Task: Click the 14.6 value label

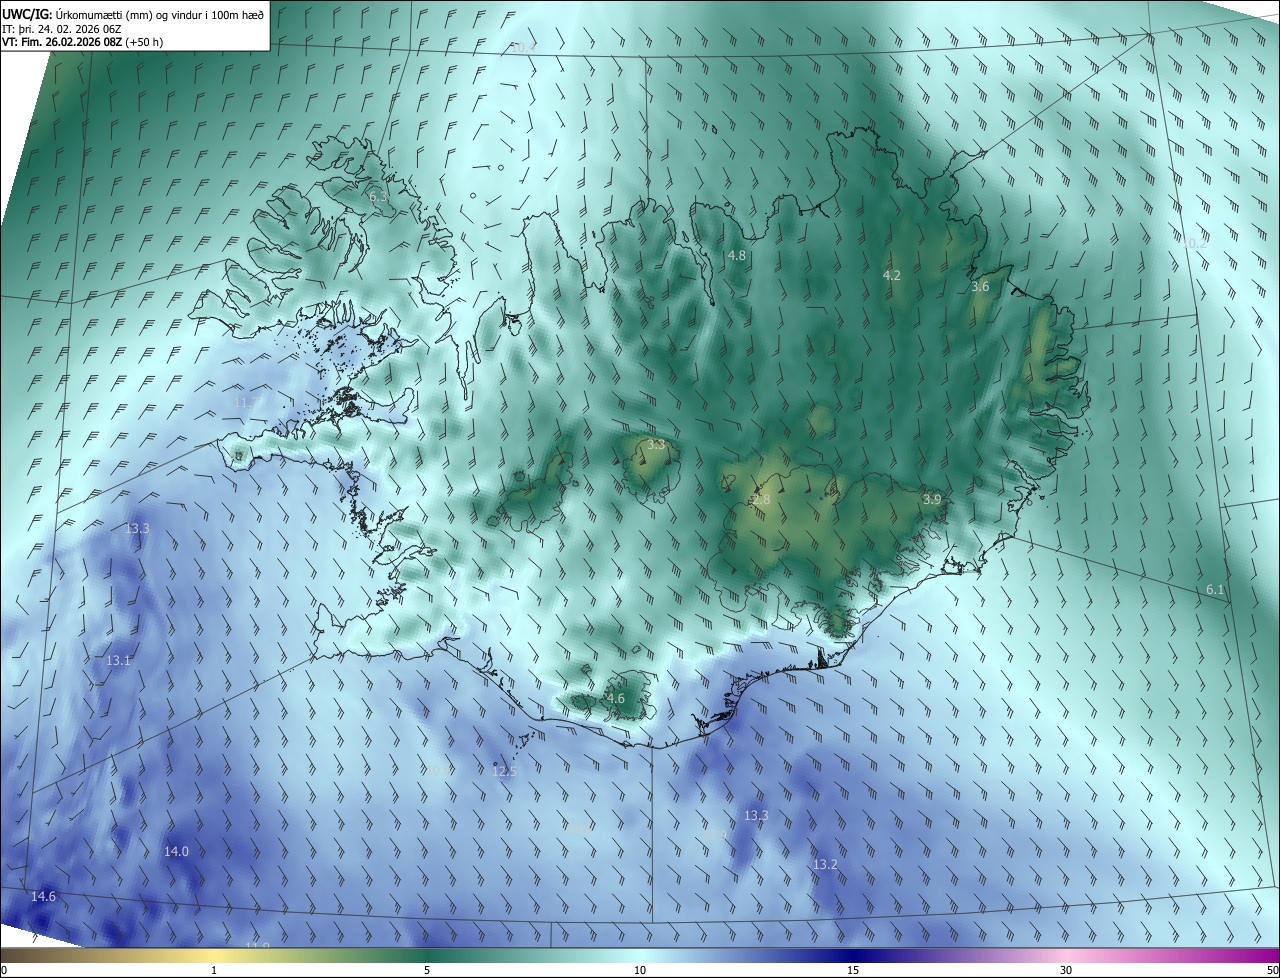Action: [43, 897]
